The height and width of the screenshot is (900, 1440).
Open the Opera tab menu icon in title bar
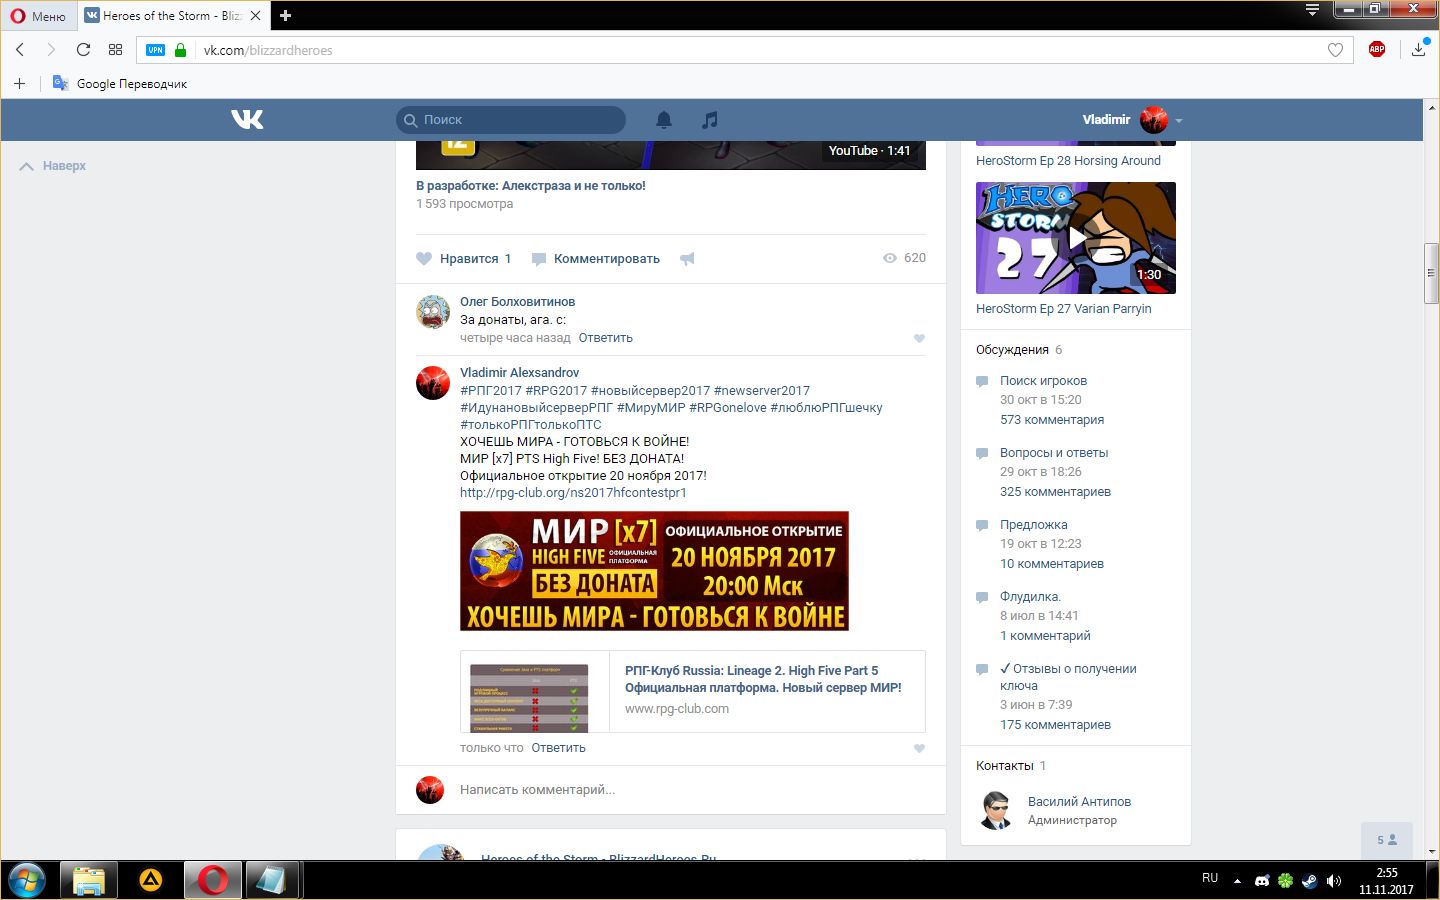pyautogui.click(x=1313, y=10)
